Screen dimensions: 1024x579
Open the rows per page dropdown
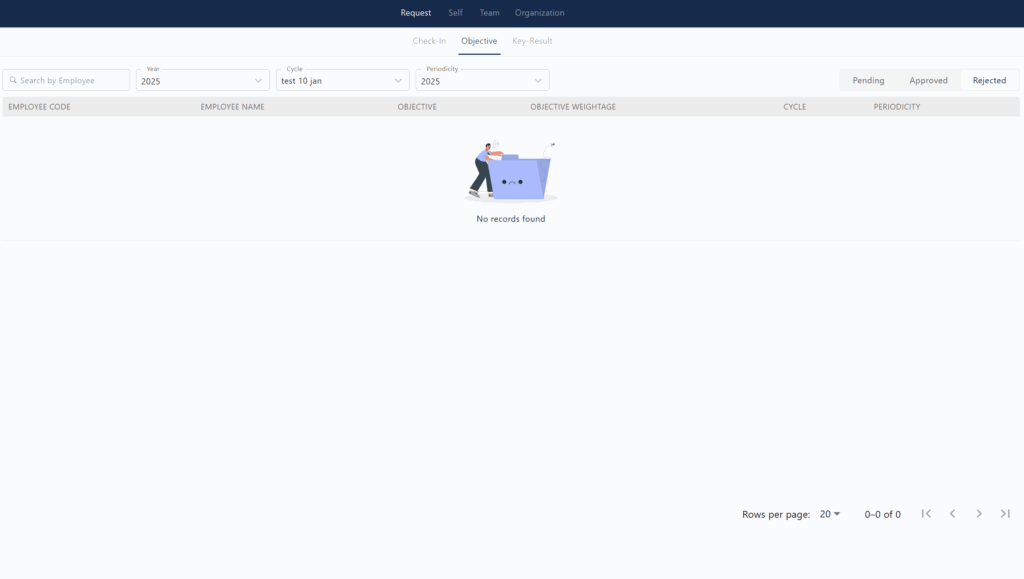tap(829, 514)
